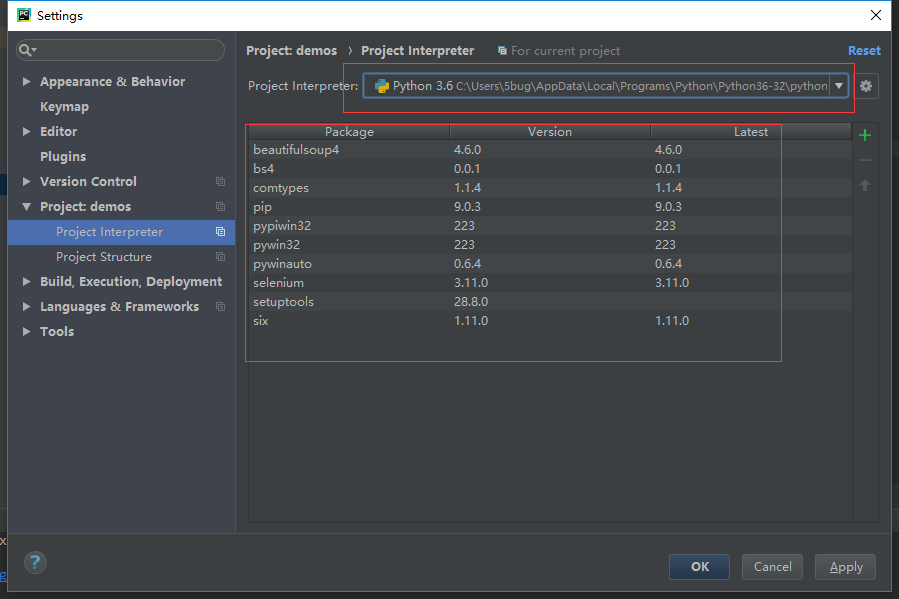
Task: Select the bs4 package row
Action: (550, 169)
